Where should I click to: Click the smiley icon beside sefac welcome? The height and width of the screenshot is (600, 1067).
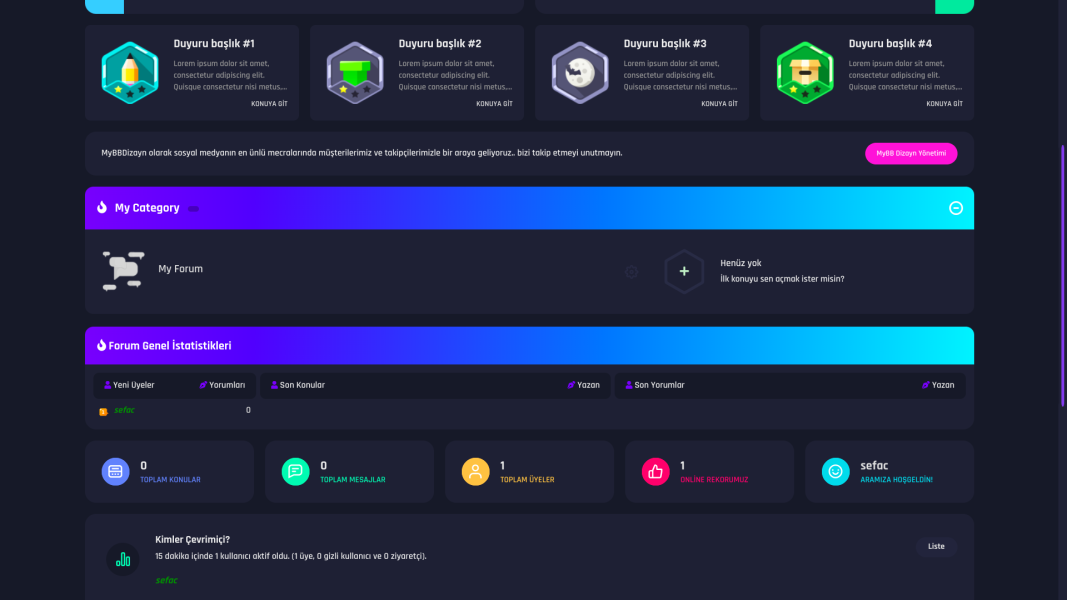tap(836, 472)
